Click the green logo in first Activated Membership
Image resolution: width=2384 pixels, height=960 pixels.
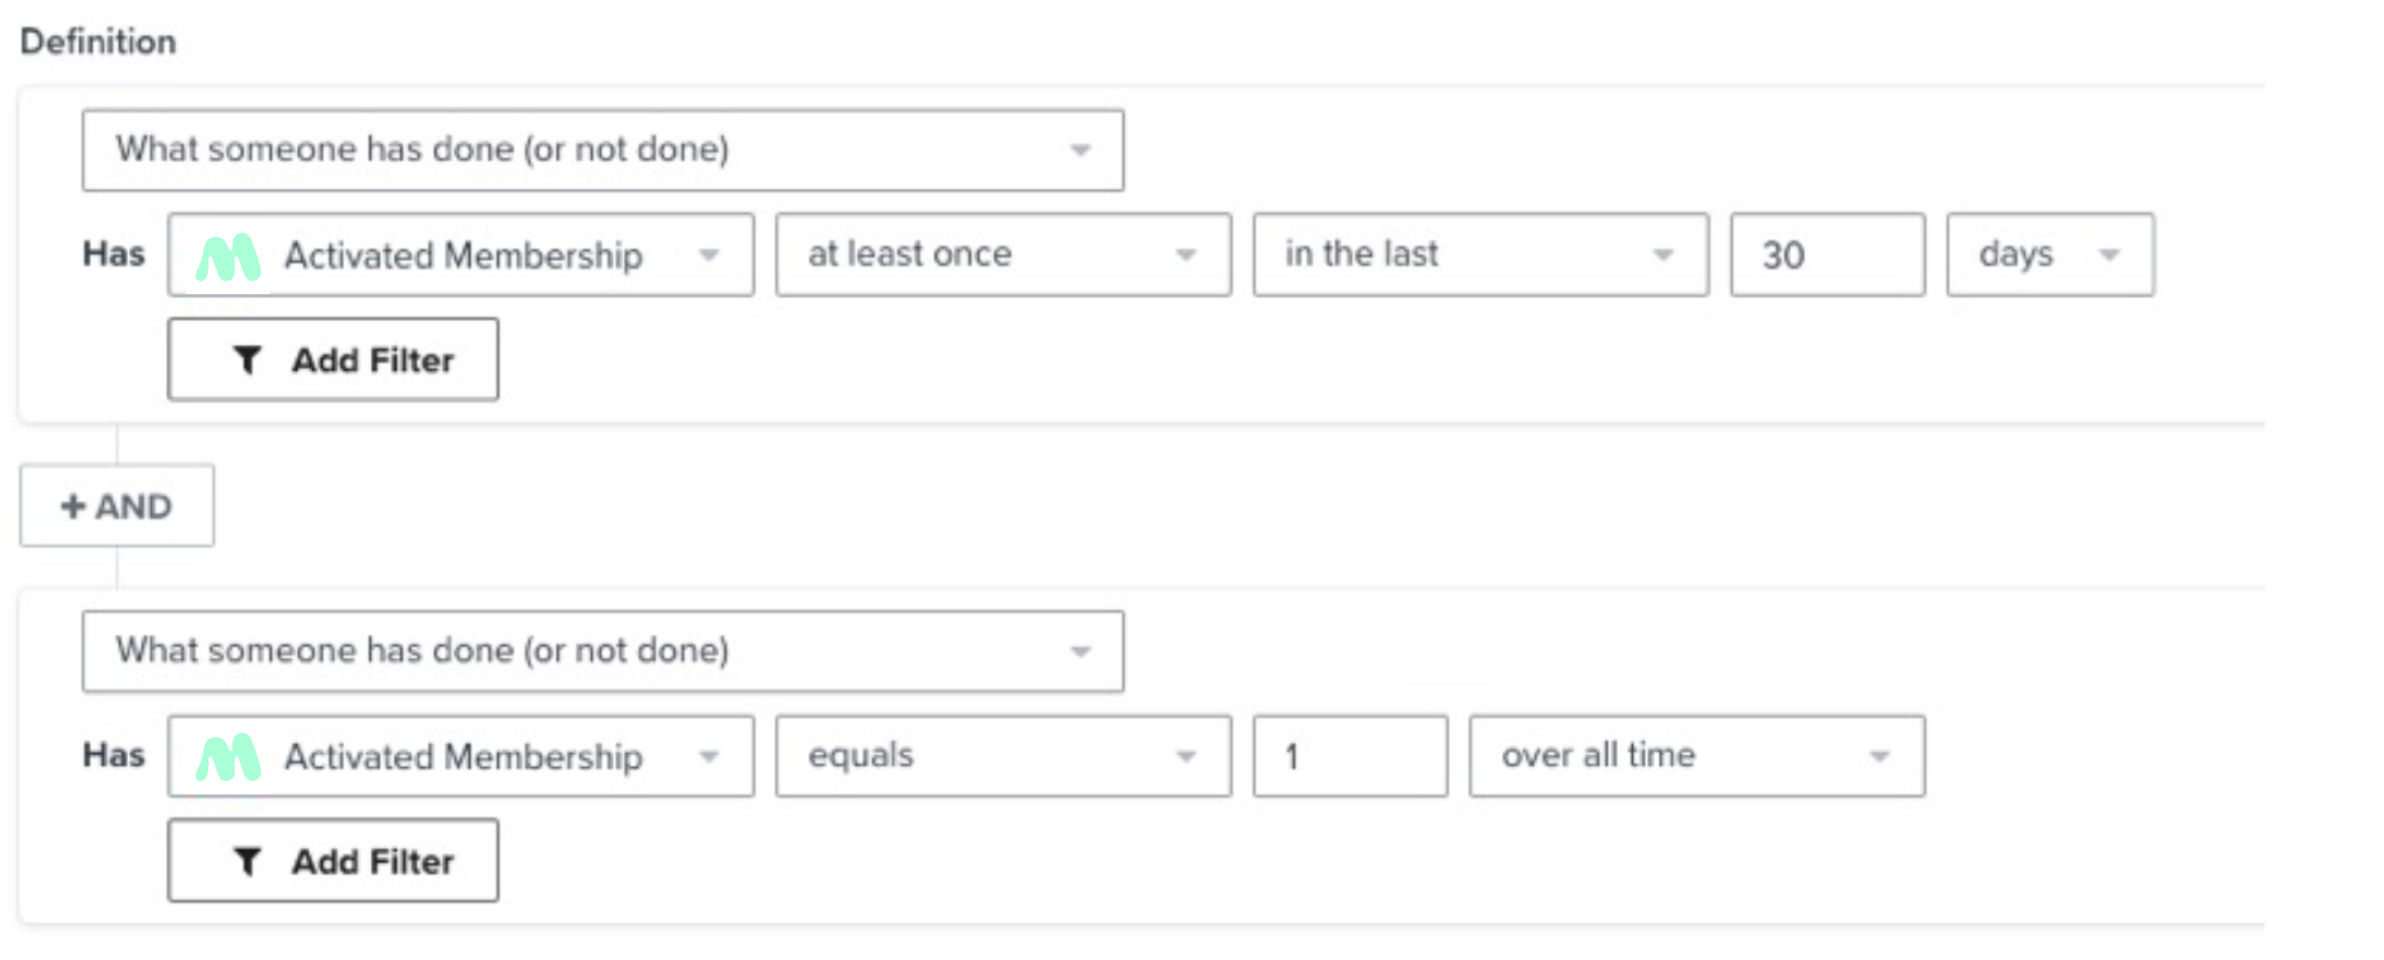pos(228,257)
